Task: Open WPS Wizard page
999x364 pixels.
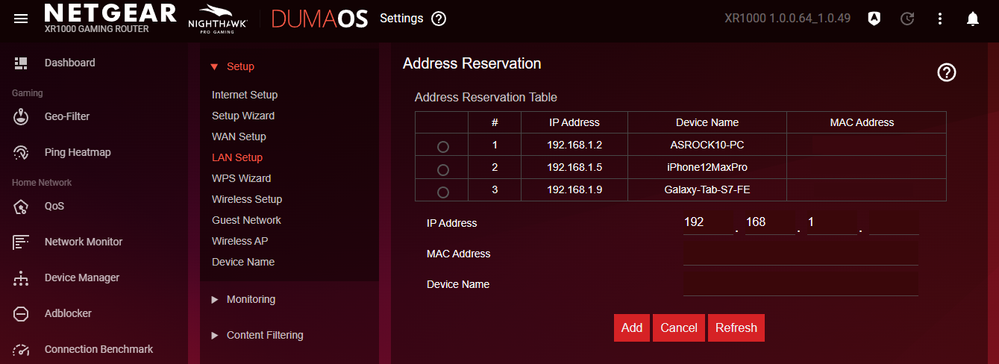Action: pyautogui.click(x=241, y=178)
